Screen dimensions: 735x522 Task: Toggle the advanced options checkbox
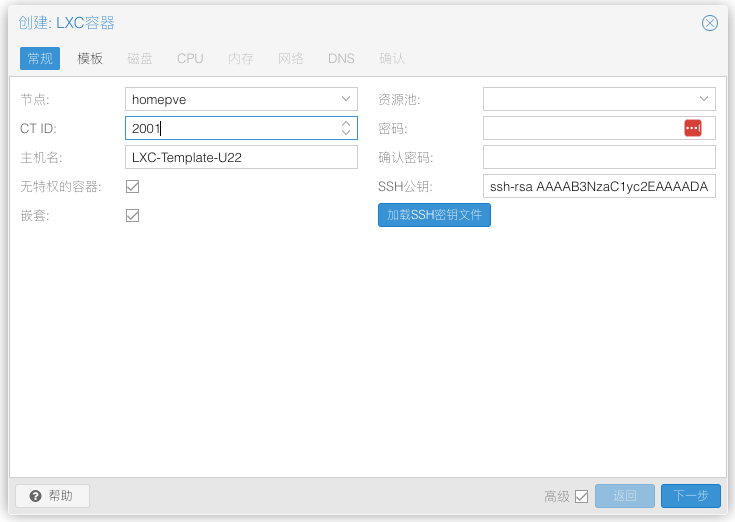coord(581,496)
